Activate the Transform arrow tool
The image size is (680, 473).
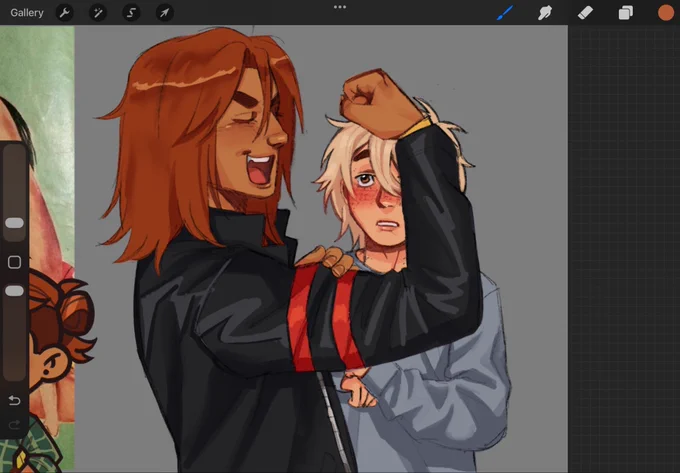164,13
